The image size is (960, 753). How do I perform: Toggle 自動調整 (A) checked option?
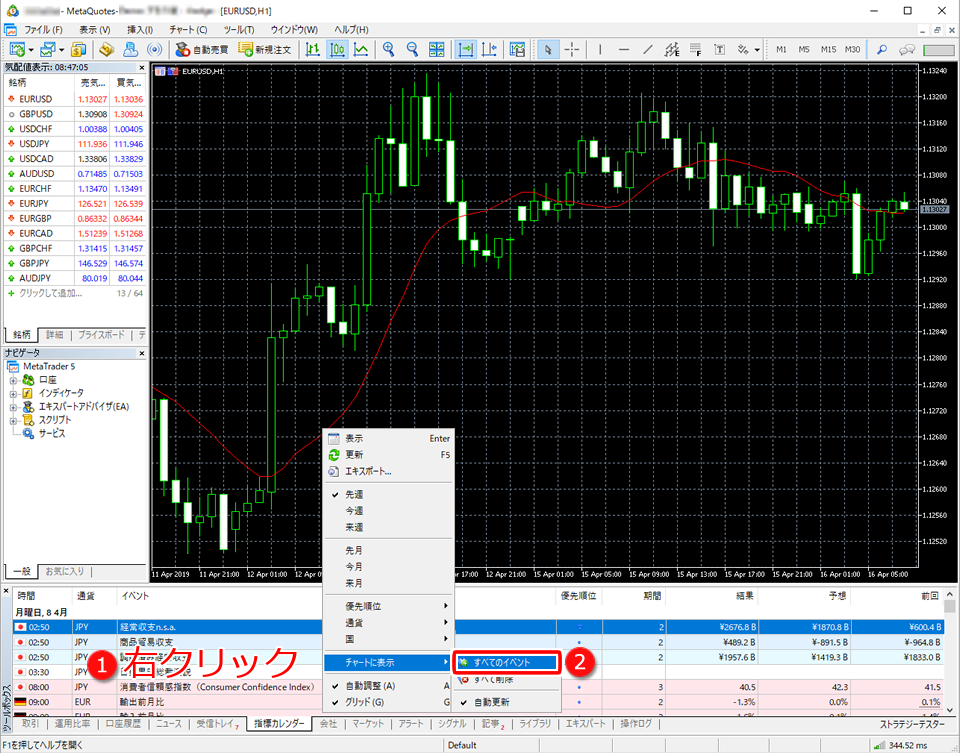(x=369, y=686)
